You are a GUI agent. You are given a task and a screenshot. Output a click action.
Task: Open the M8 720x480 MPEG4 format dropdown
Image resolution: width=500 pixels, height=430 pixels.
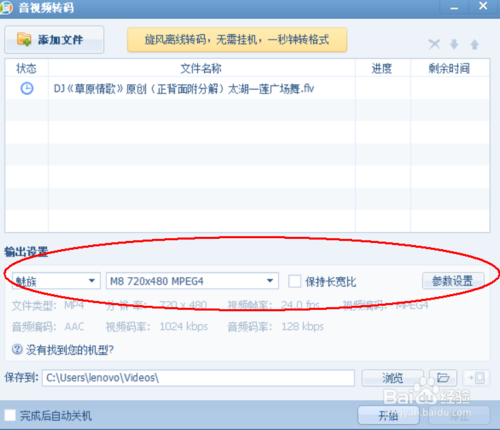click(x=192, y=281)
